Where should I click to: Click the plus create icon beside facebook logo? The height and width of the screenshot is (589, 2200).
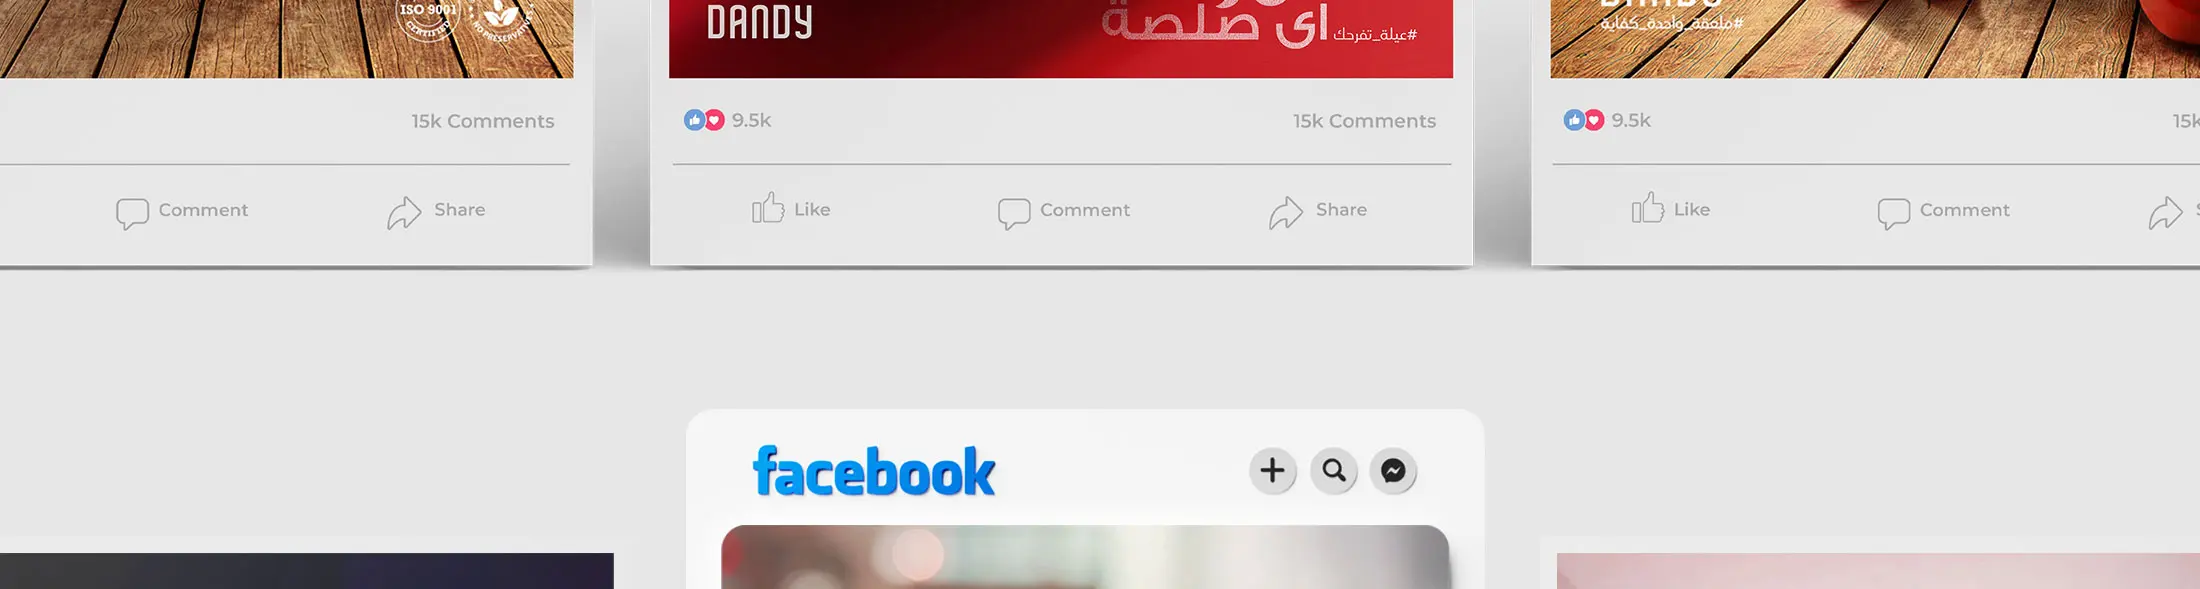[1272, 470]
